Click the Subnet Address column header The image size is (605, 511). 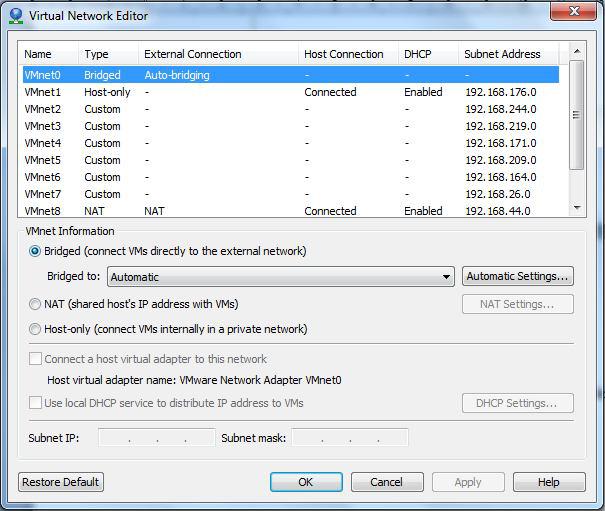point(509,54)
